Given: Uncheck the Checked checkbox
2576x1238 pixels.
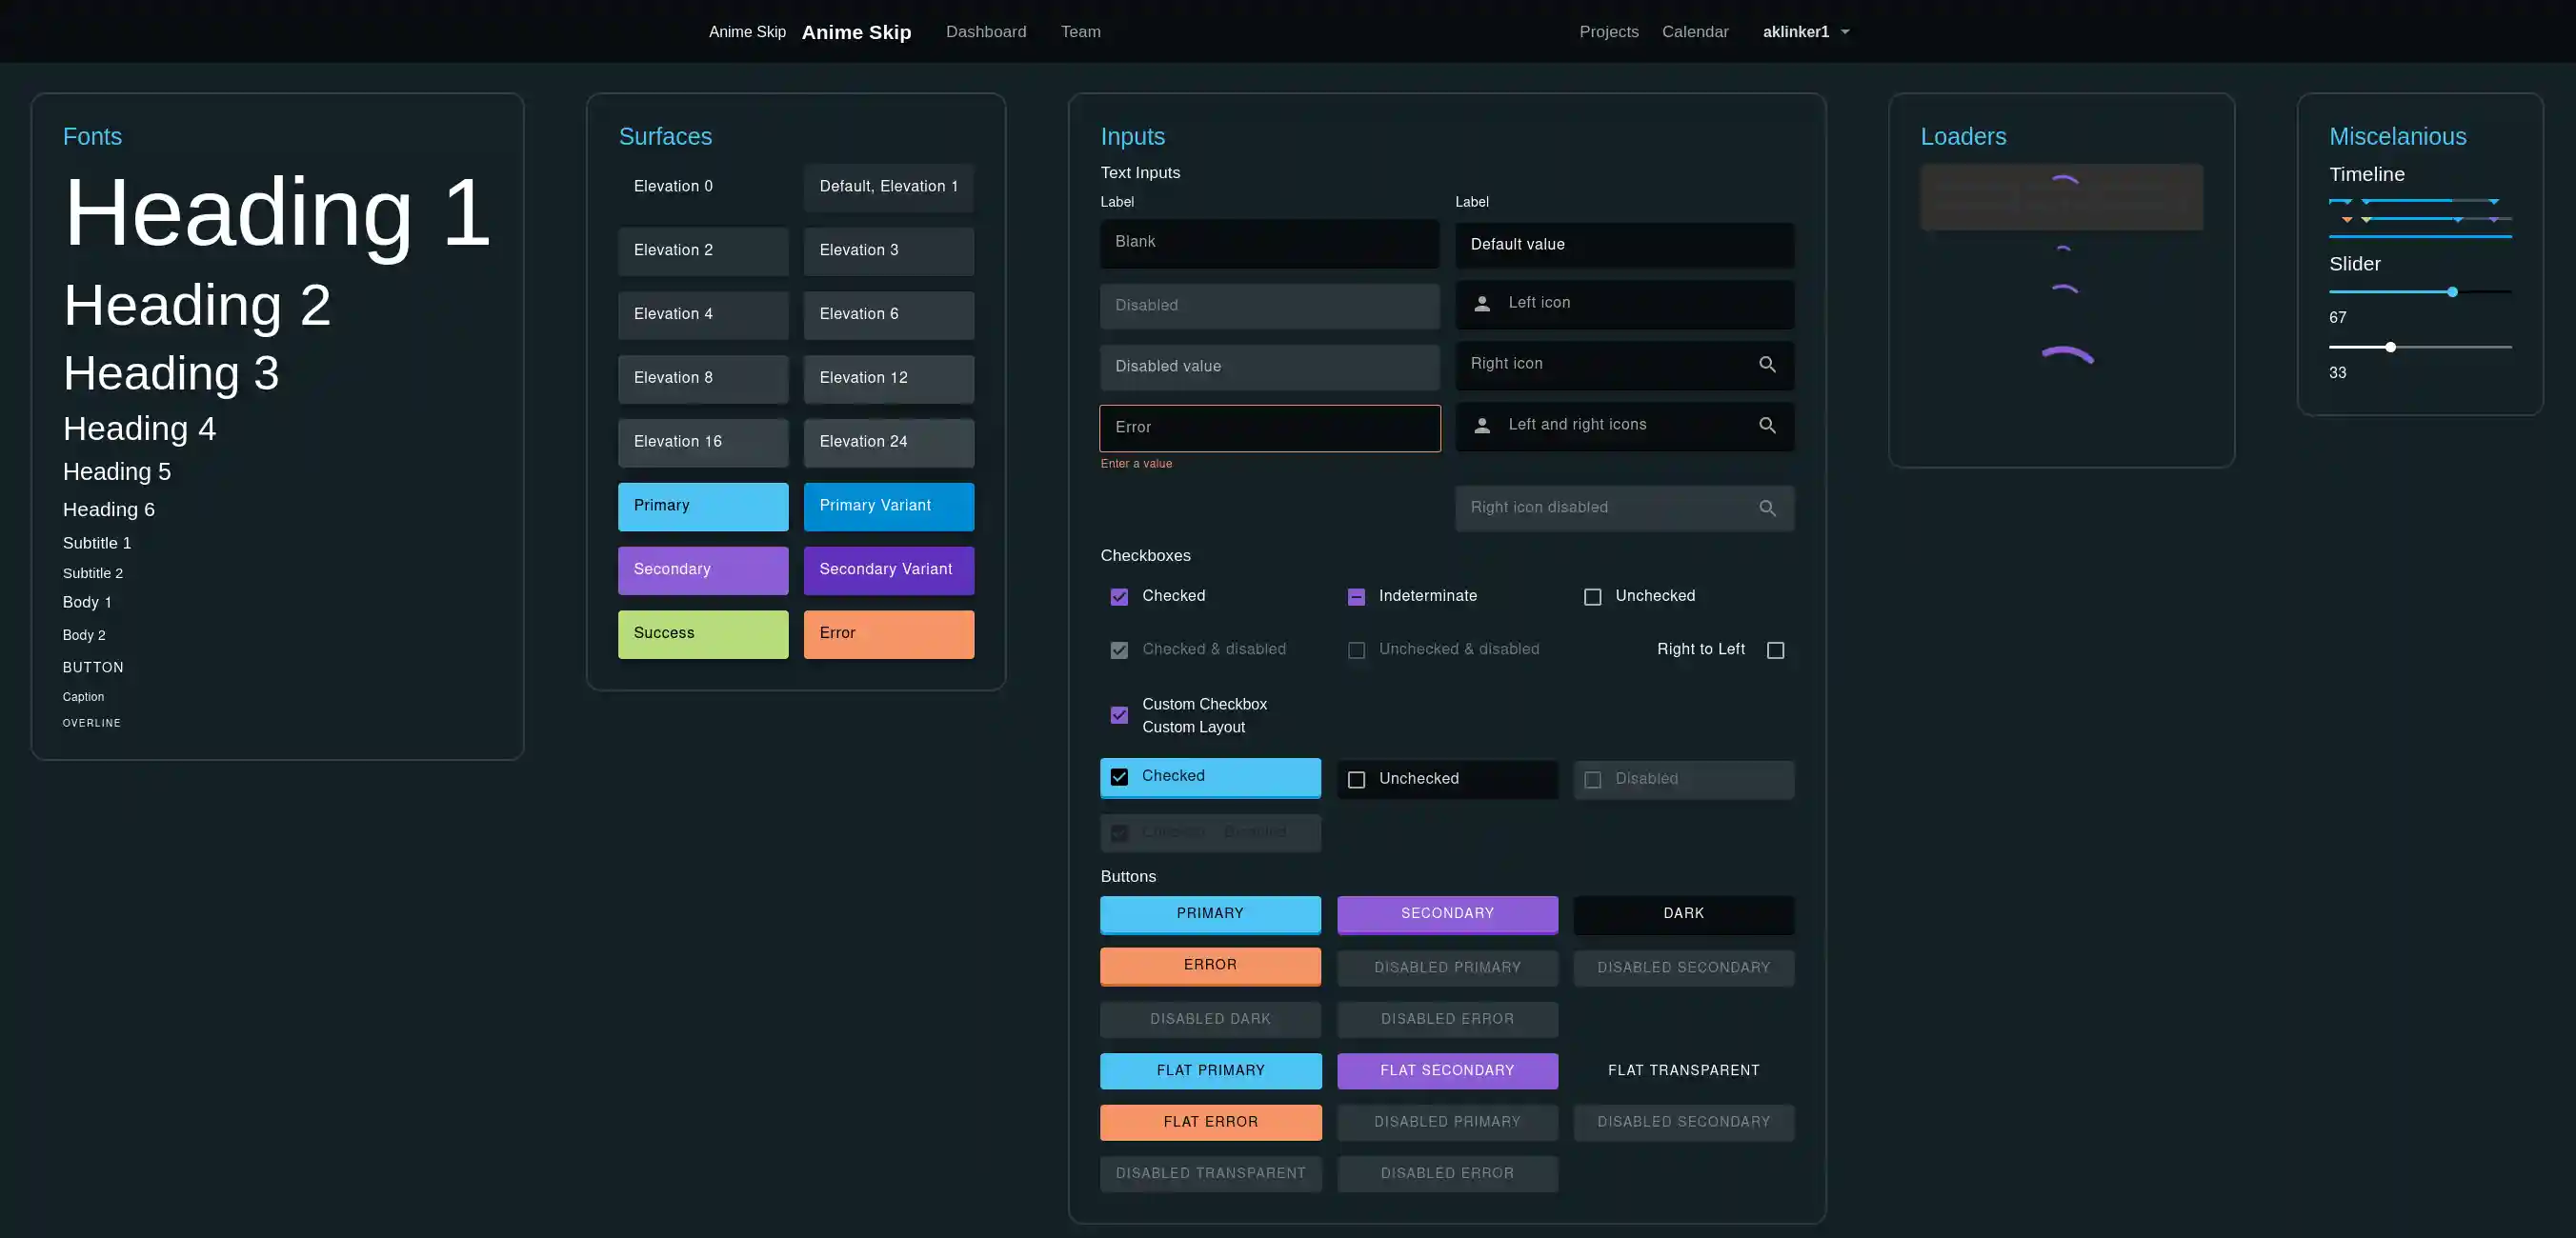Looking at the screenshot, I should [1119, 596].
